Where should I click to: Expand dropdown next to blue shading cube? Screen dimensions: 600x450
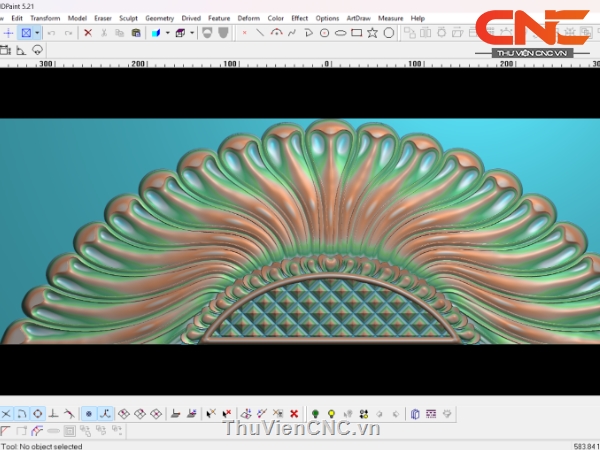pyautogui.click(x=166, y=33)
